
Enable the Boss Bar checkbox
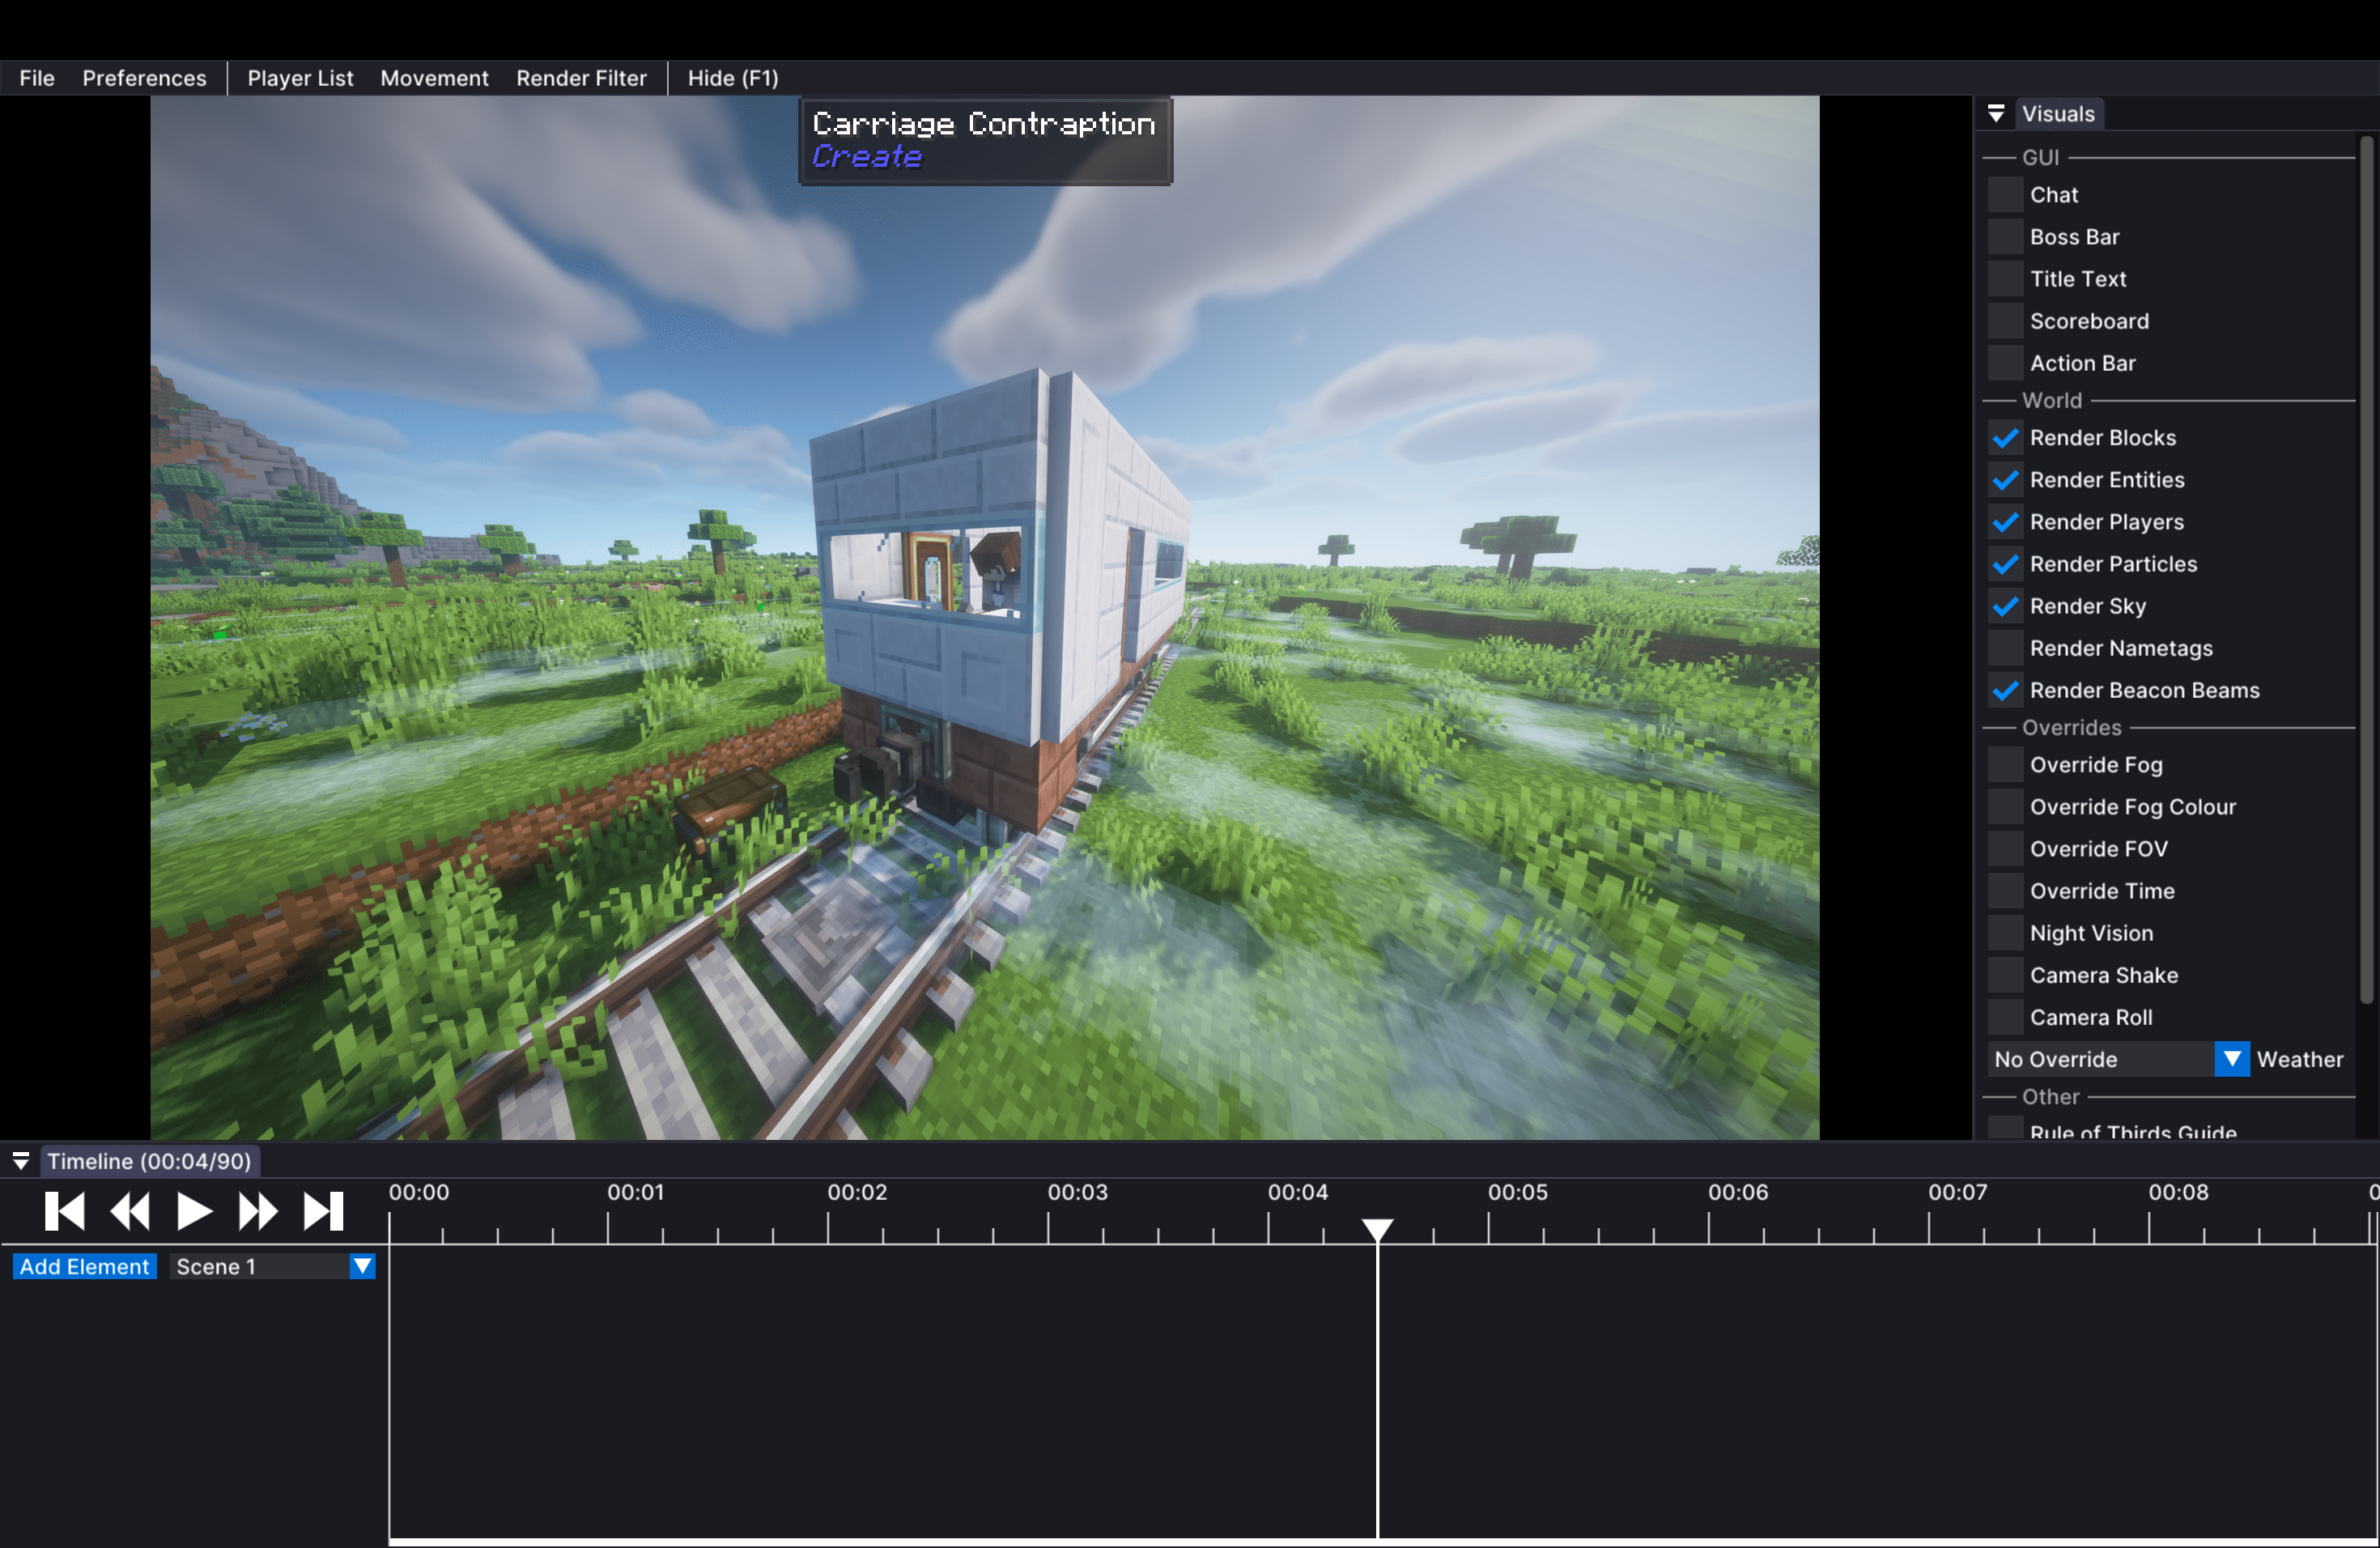[2005, 237]
